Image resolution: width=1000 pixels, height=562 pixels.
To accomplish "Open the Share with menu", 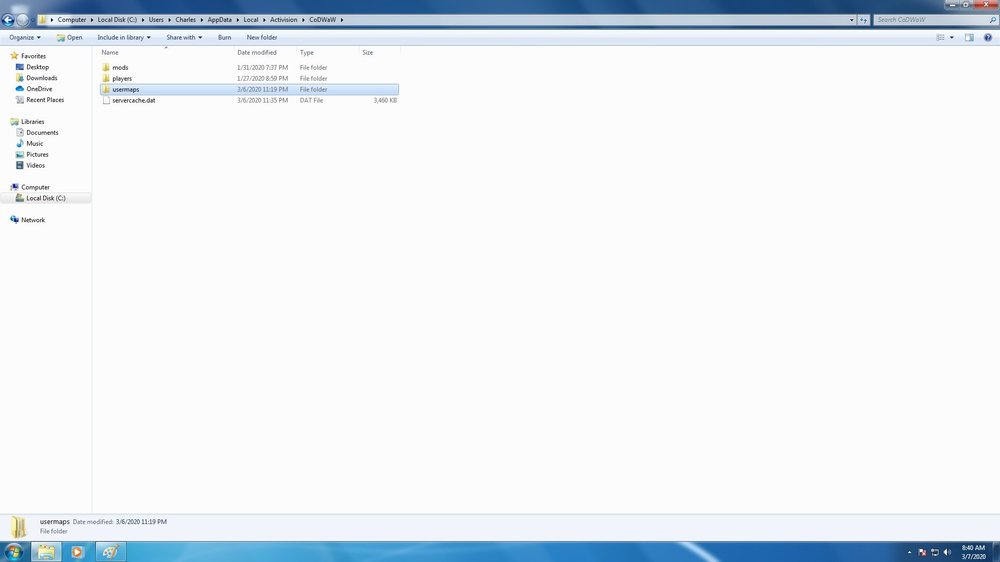I will pyautogui.click(x=184, y=37).
